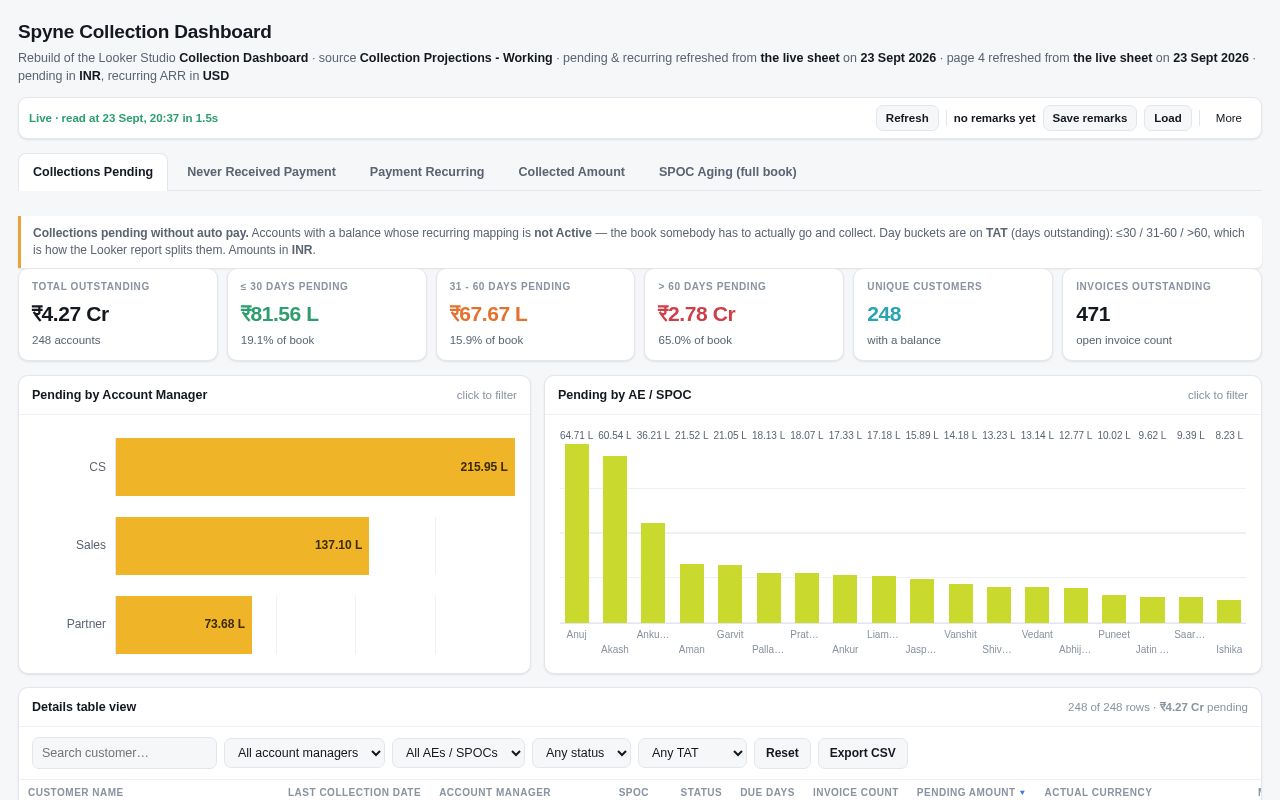The image size is (1280, 800).
Task: Sort by Invoice Count column header
Action: pyautogui.click(x=856, y=792)
